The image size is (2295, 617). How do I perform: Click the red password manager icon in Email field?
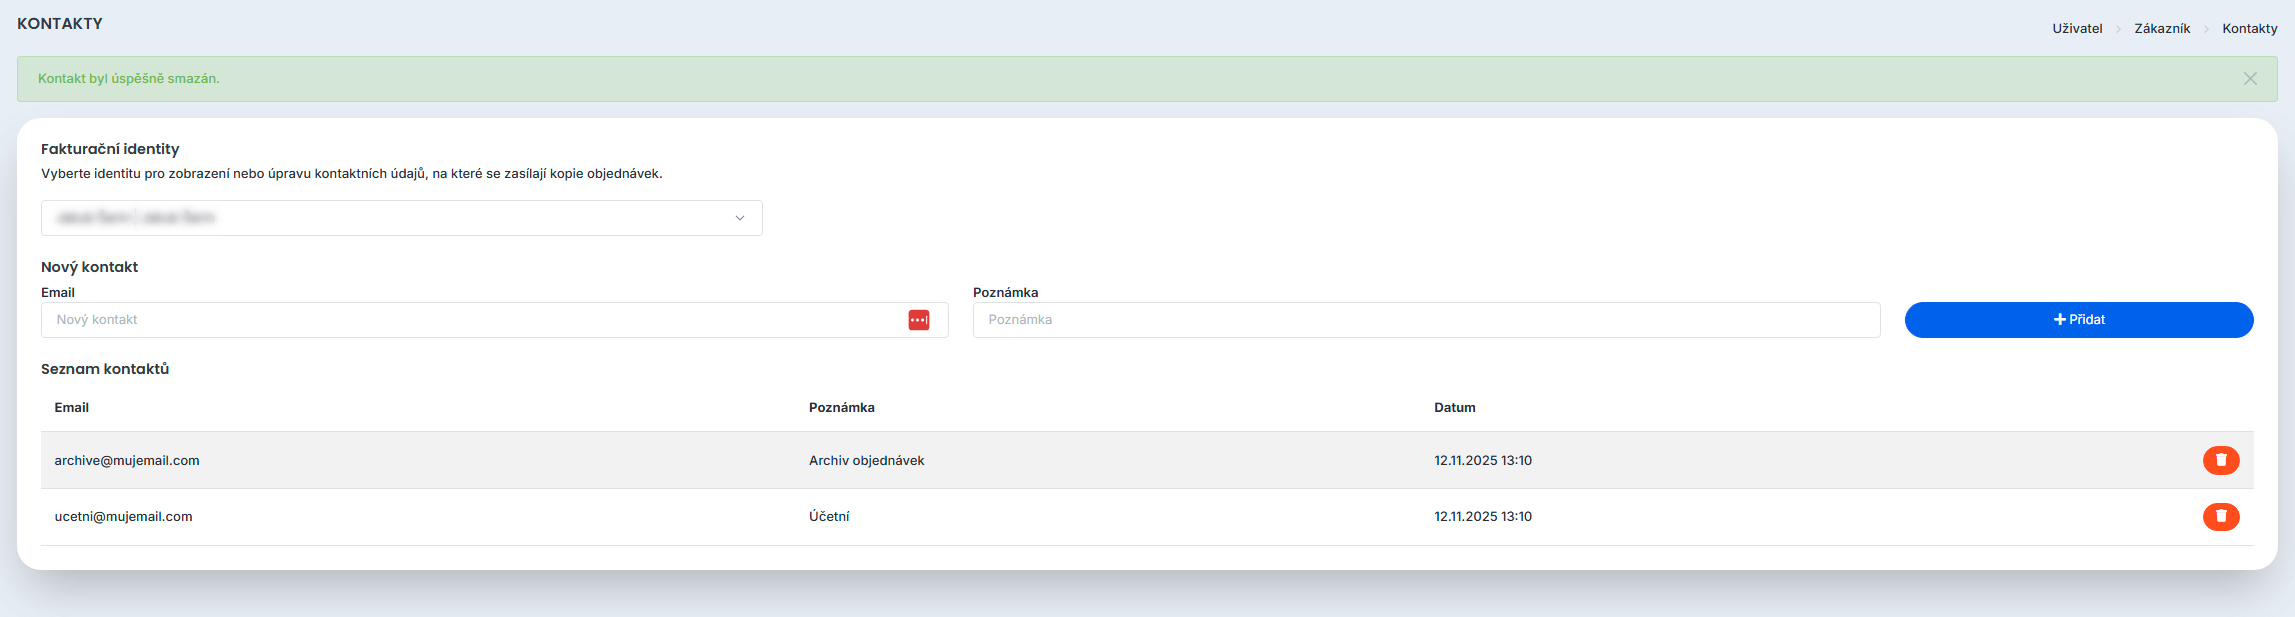click(918, 320)
